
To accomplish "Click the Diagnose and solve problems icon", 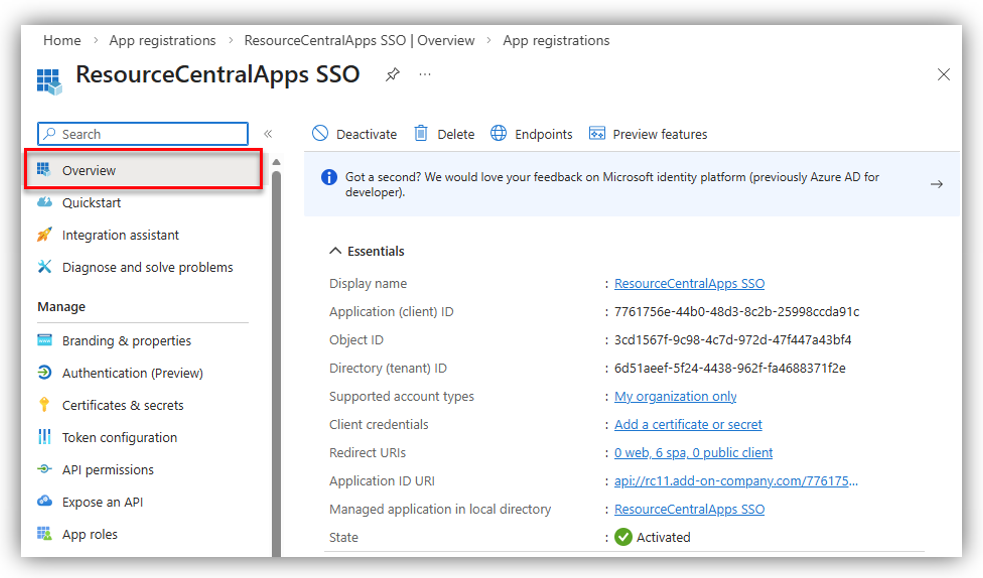I will point(44,267).
